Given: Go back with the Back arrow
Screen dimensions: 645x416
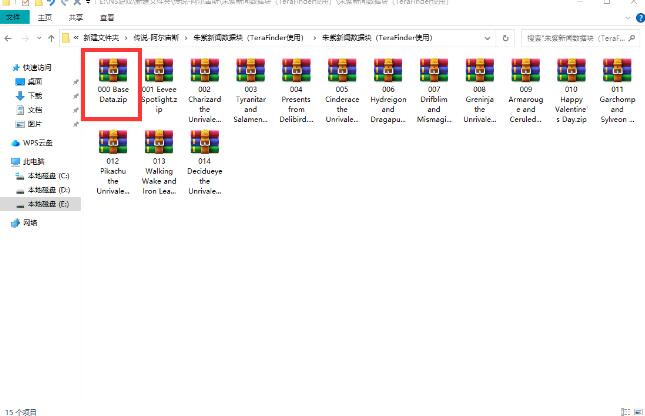Looking at the screenshot, I should [9, 38].
